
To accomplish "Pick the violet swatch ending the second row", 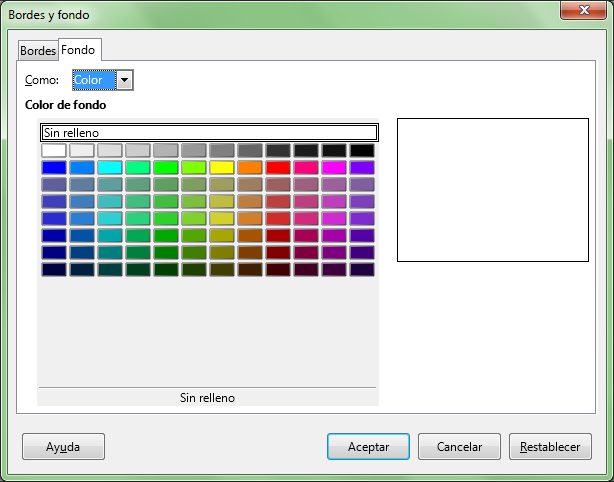I will click(362, 167).
